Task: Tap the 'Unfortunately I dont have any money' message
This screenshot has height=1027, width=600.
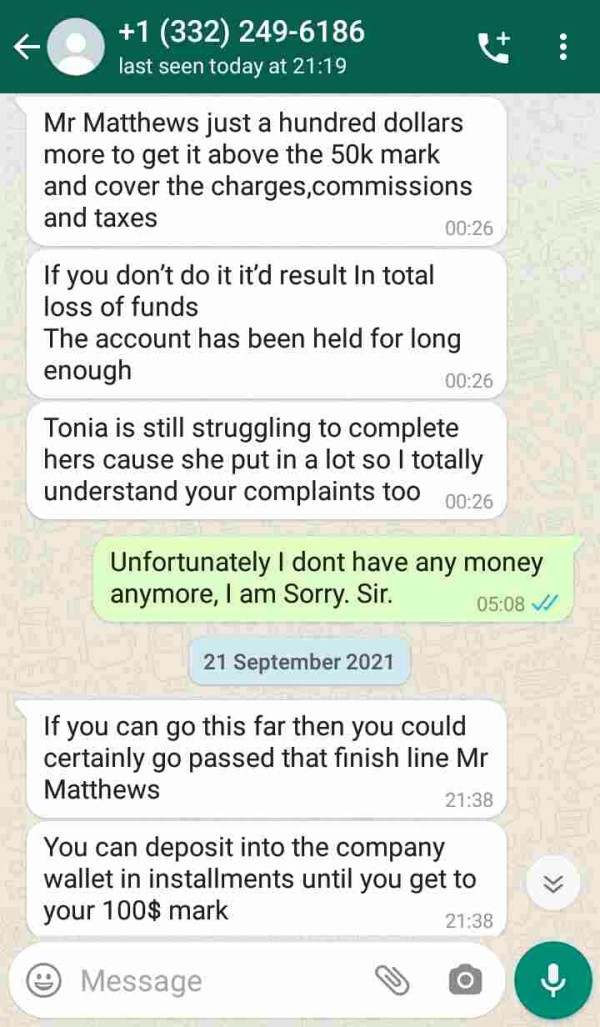Action: pyautogui.click(x=334, y=579)
